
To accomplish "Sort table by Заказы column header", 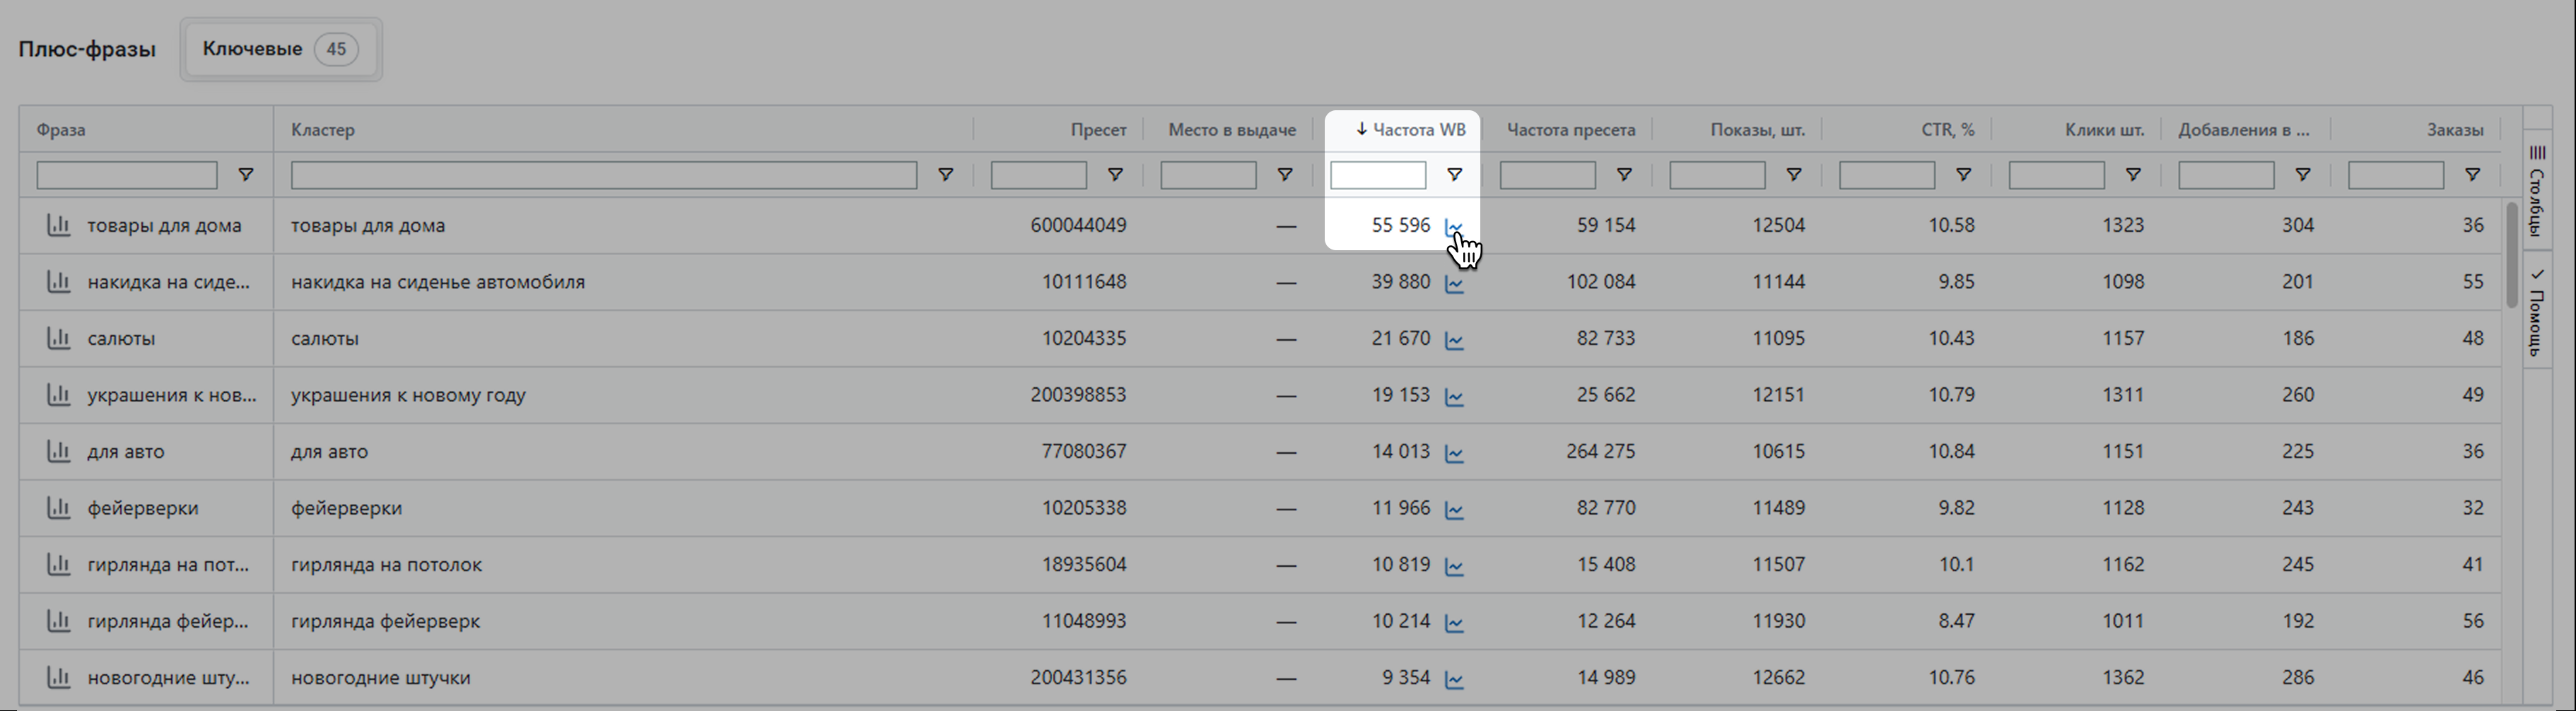I will (x=2454, y=130).
